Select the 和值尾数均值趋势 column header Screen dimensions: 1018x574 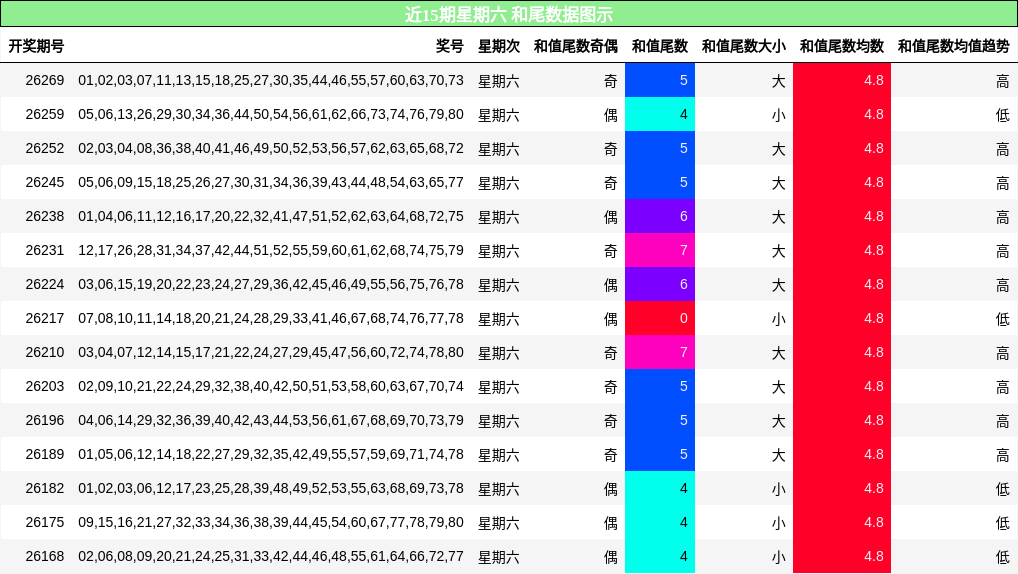(x=954, y=46)
